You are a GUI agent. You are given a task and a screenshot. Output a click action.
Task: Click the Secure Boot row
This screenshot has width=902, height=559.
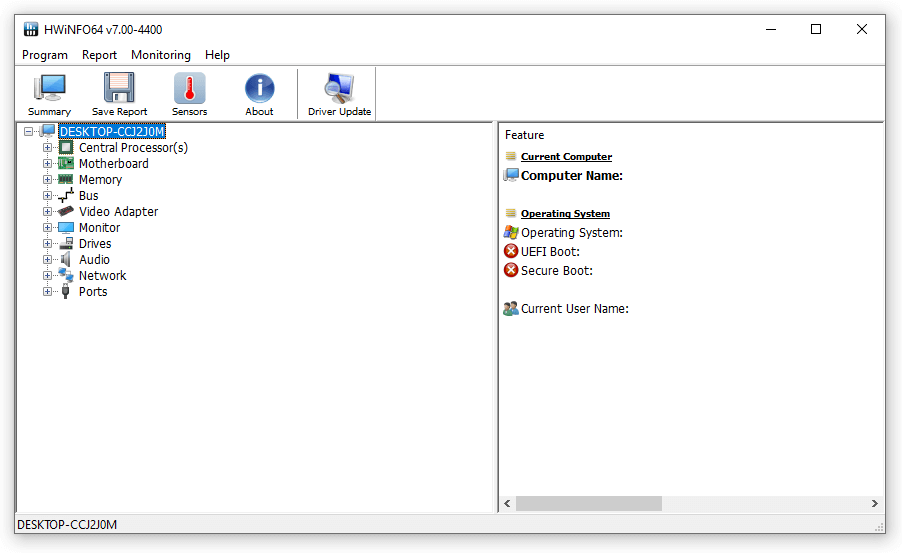coord(557,270)
